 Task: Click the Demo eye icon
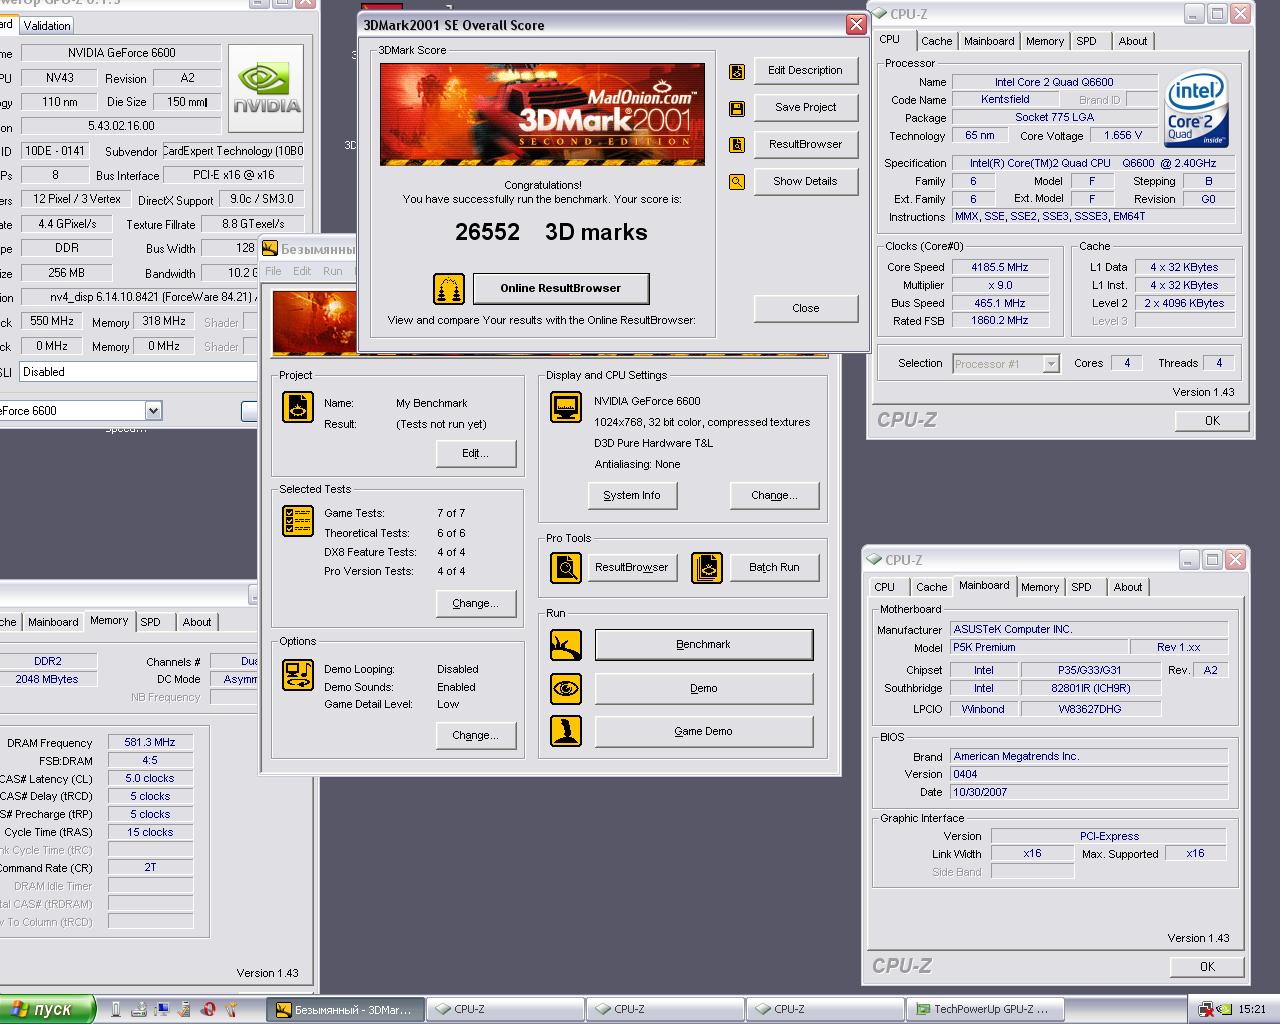(566, 689)
